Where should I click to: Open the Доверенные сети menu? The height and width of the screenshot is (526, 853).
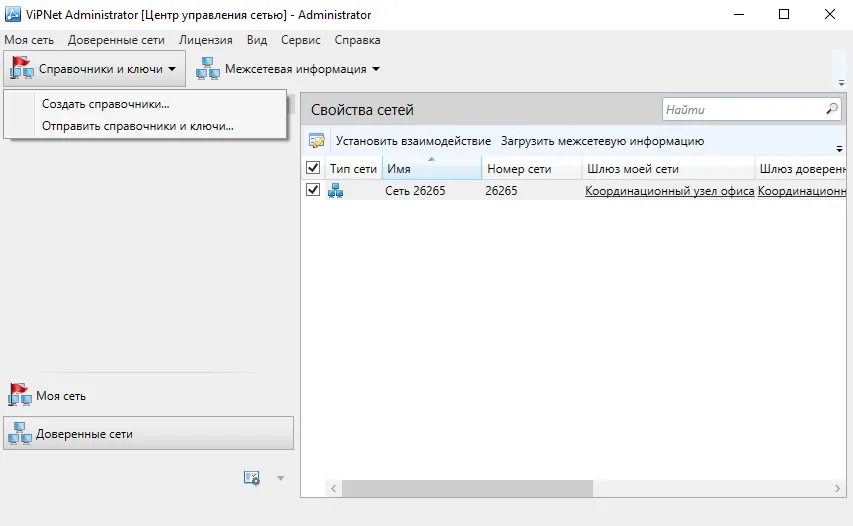click(x=116, y=40)
